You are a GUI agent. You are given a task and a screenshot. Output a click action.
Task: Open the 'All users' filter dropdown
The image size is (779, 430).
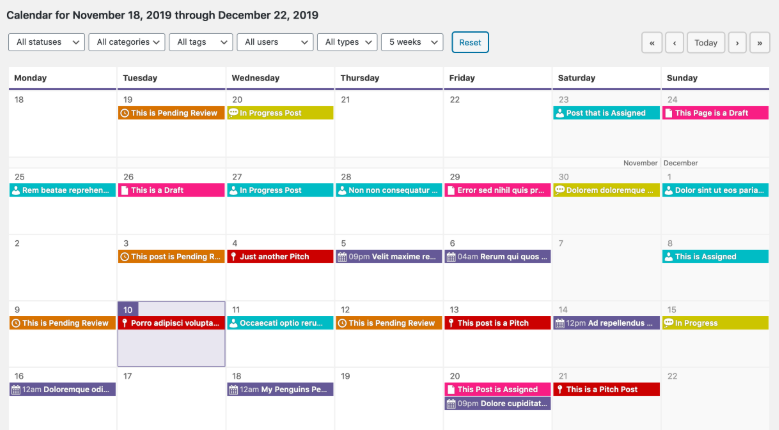(x=273, y=42)
